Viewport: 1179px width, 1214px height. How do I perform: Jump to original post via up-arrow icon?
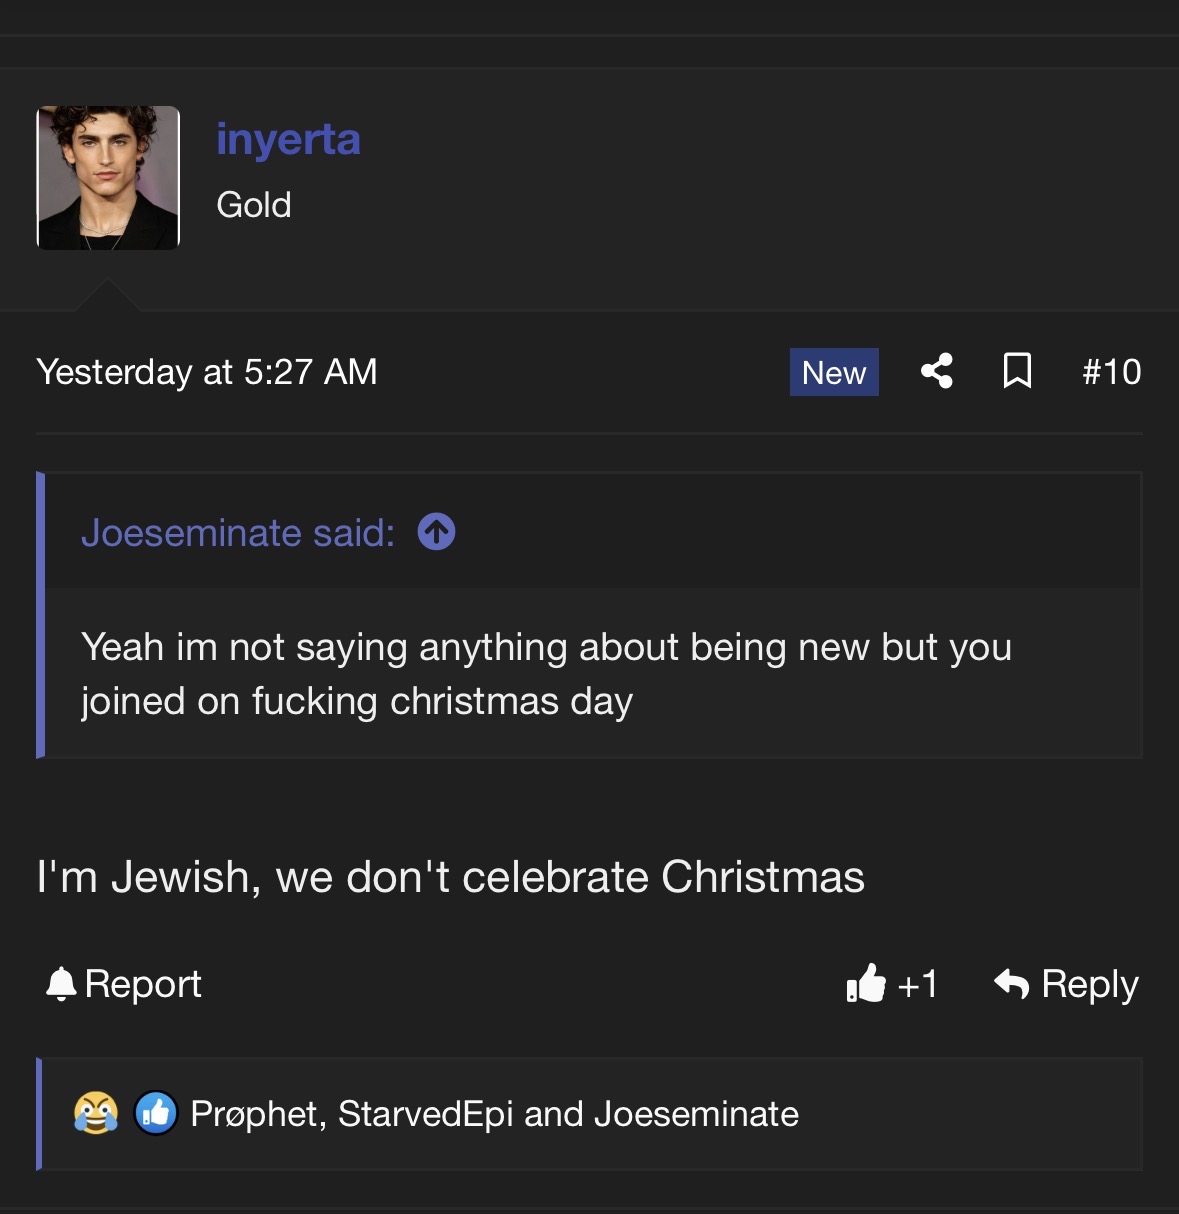[x=436, y=532]
